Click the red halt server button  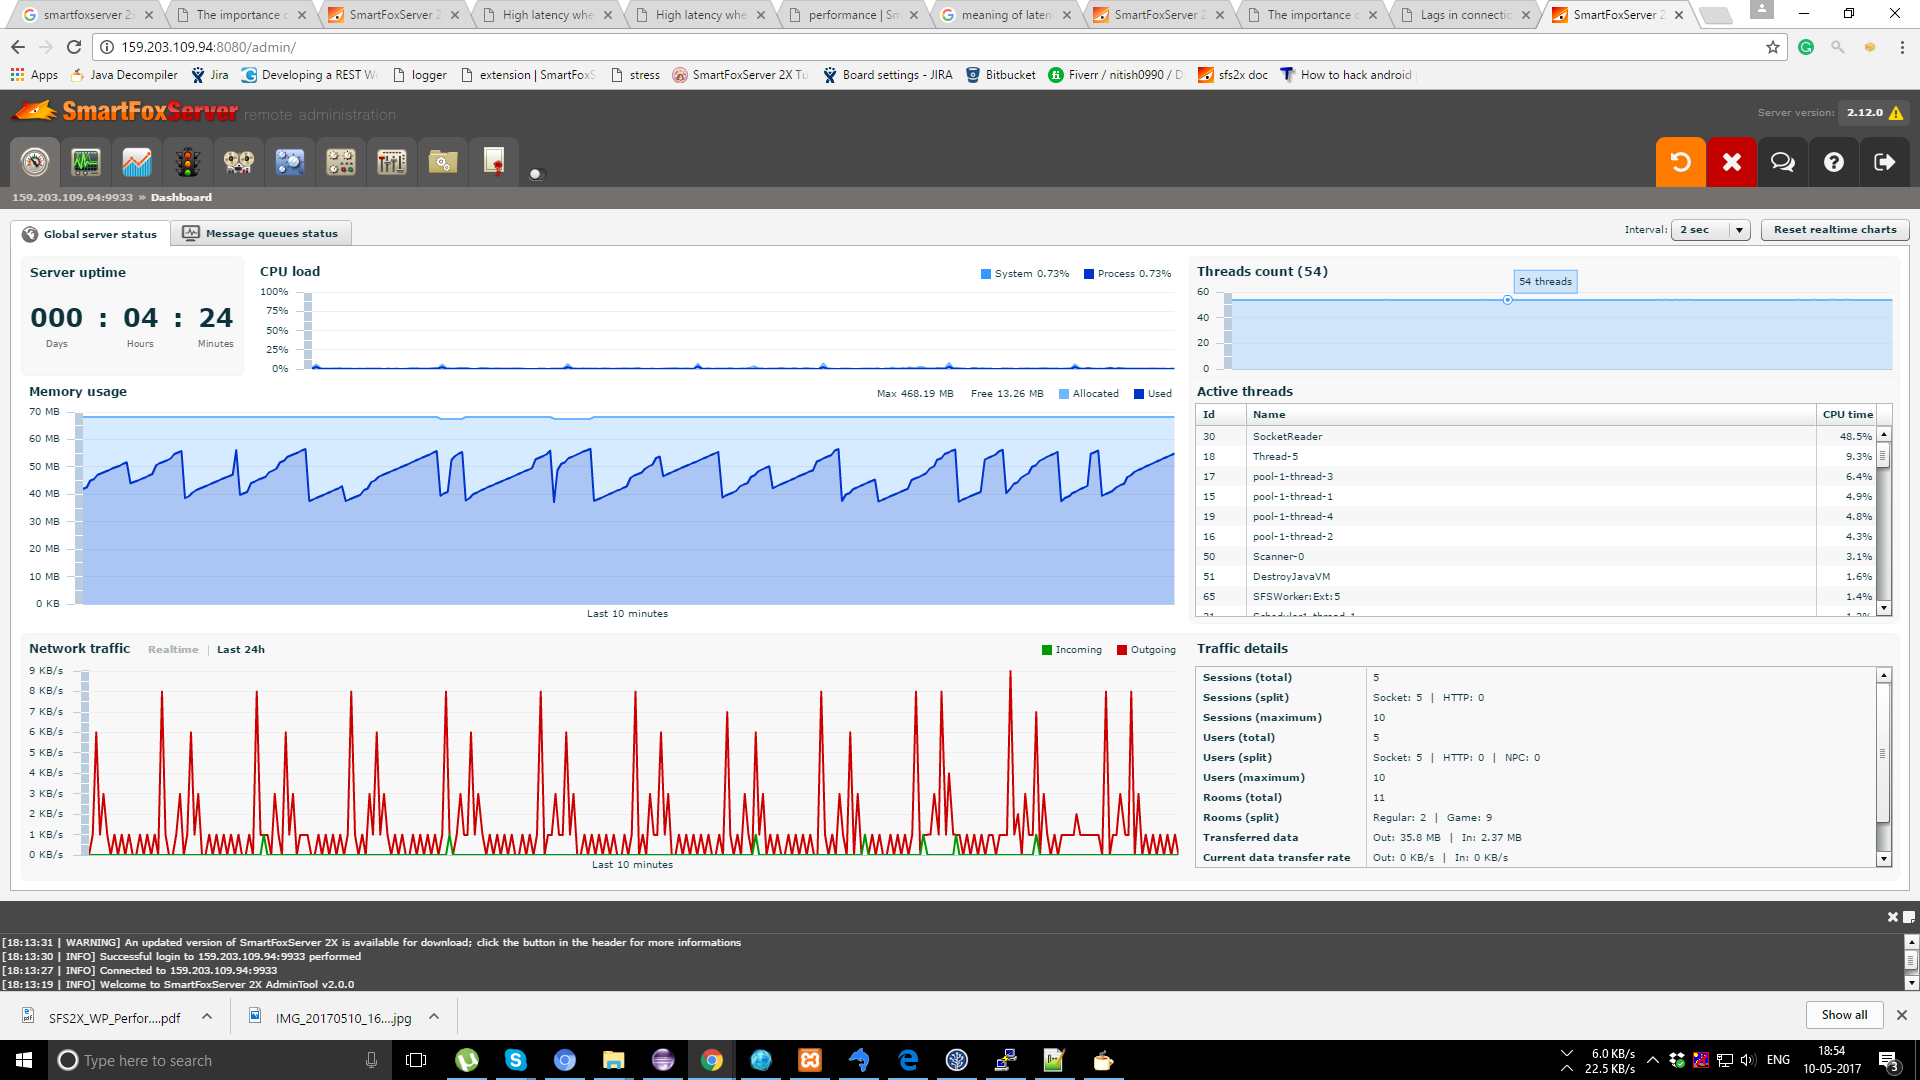(1732, 162)
